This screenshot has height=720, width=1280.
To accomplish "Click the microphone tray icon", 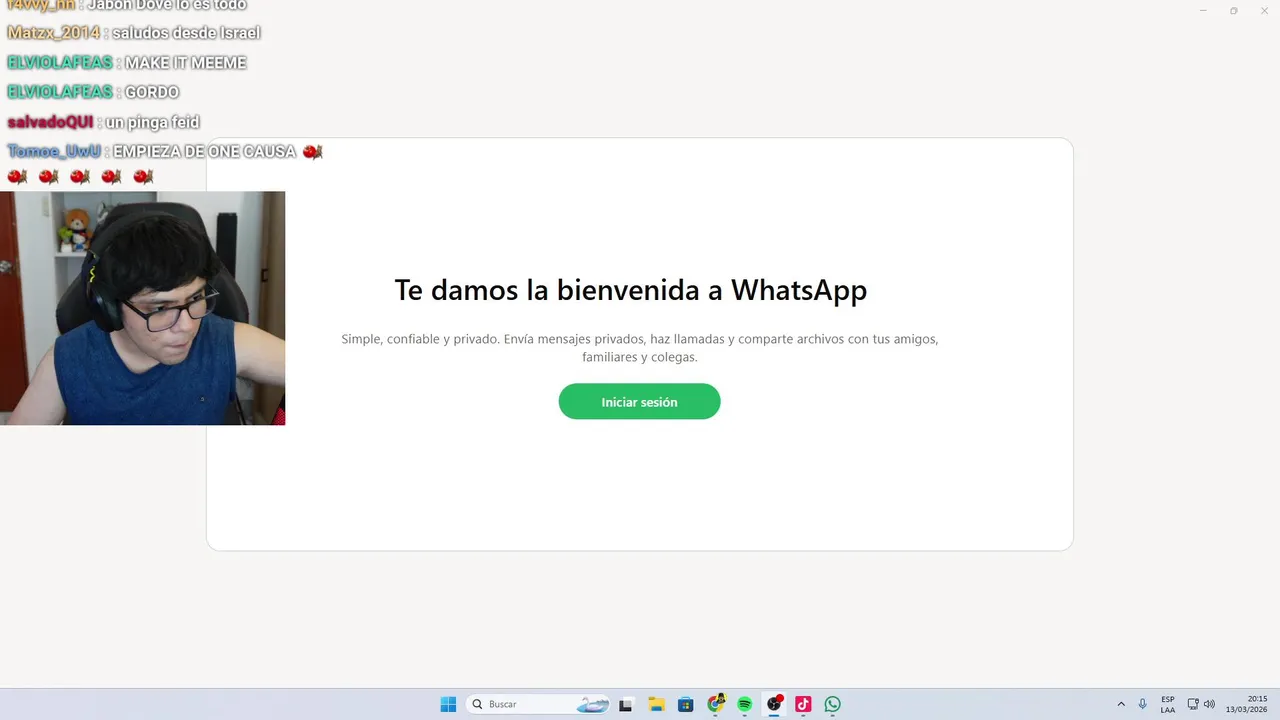I will [x=1142, y=704].
